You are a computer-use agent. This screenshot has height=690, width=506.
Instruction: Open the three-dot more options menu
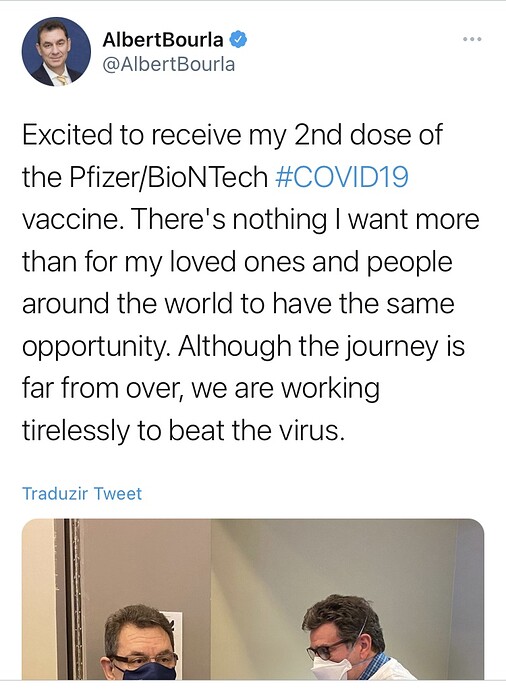point(473,40)
